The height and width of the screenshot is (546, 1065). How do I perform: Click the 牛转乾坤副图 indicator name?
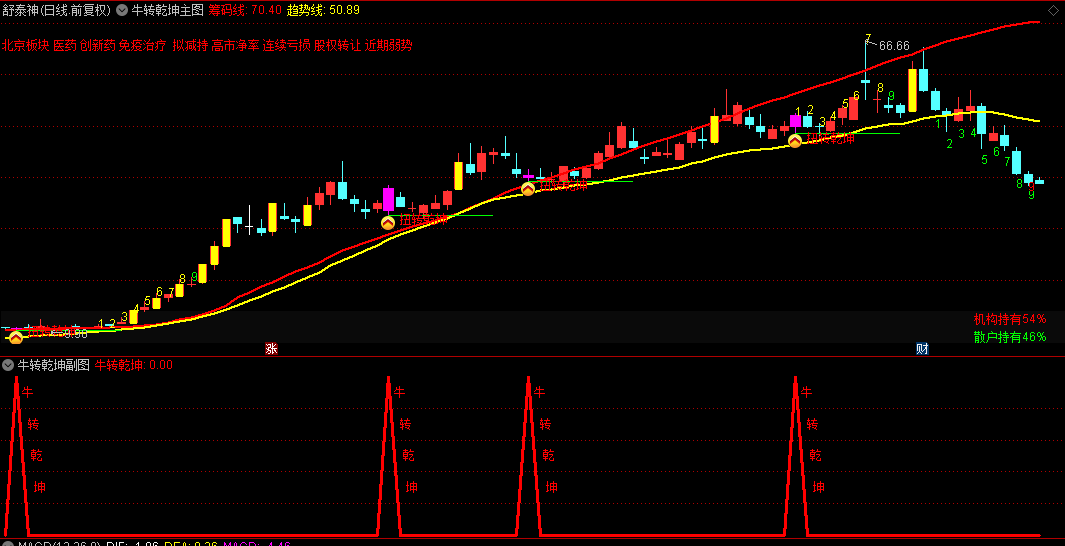click(x=54, y=365)
